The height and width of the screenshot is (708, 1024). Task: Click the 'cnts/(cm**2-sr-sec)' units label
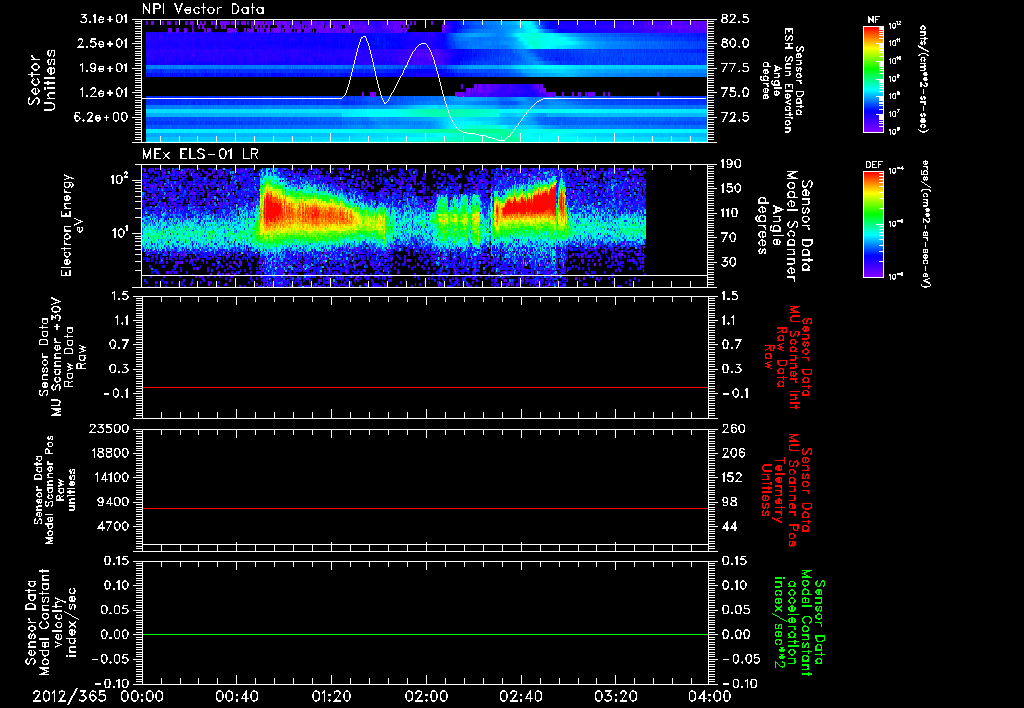pyautogui.click(x=923, y=79)
